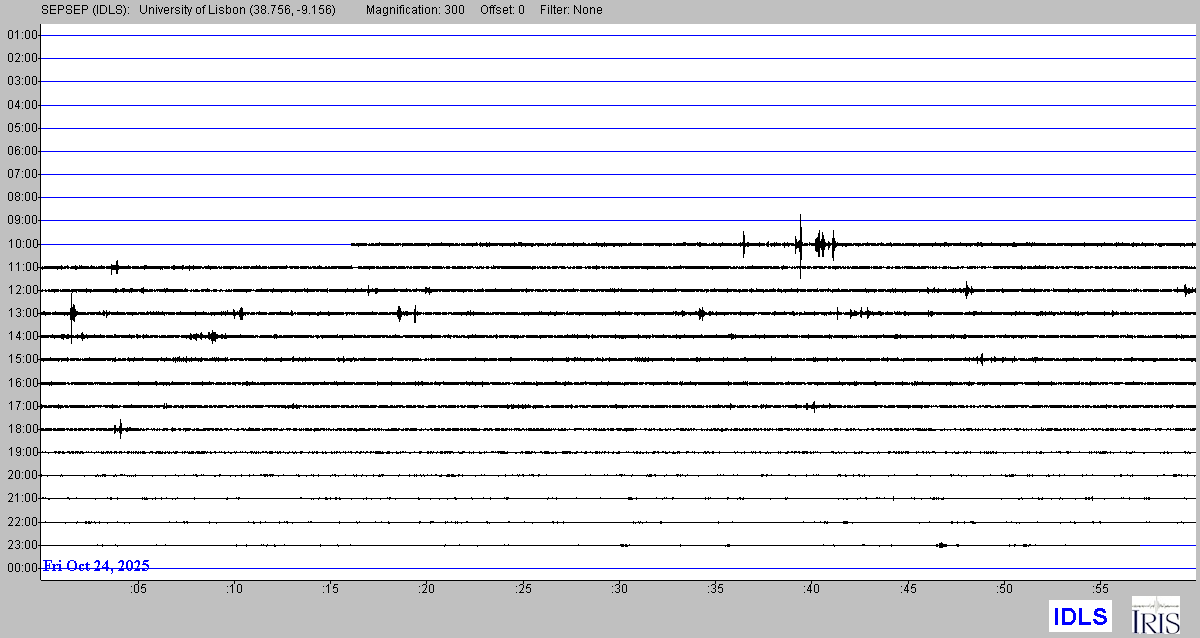
Task: Click the :05 minute axis marker
Action: click(138, 589)
